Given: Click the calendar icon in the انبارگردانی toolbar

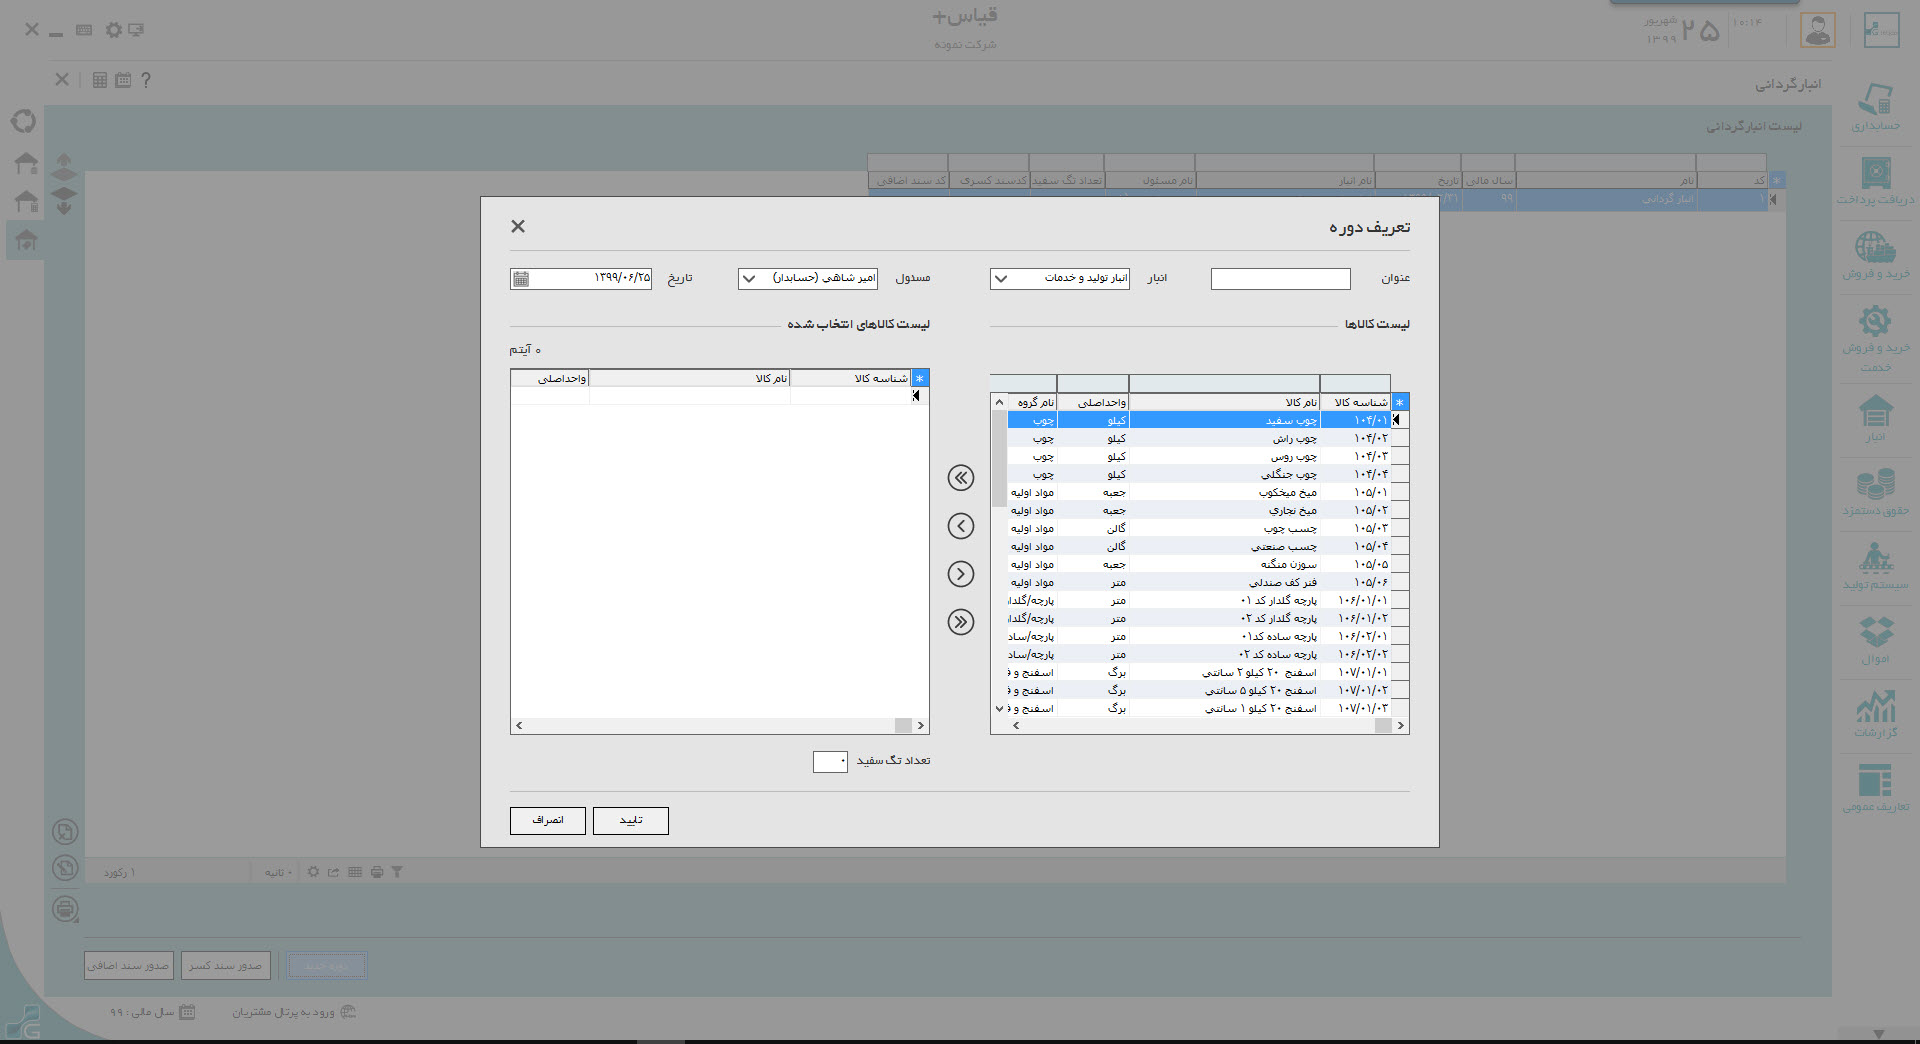Looking at the screenshot, I should [123, 80].
